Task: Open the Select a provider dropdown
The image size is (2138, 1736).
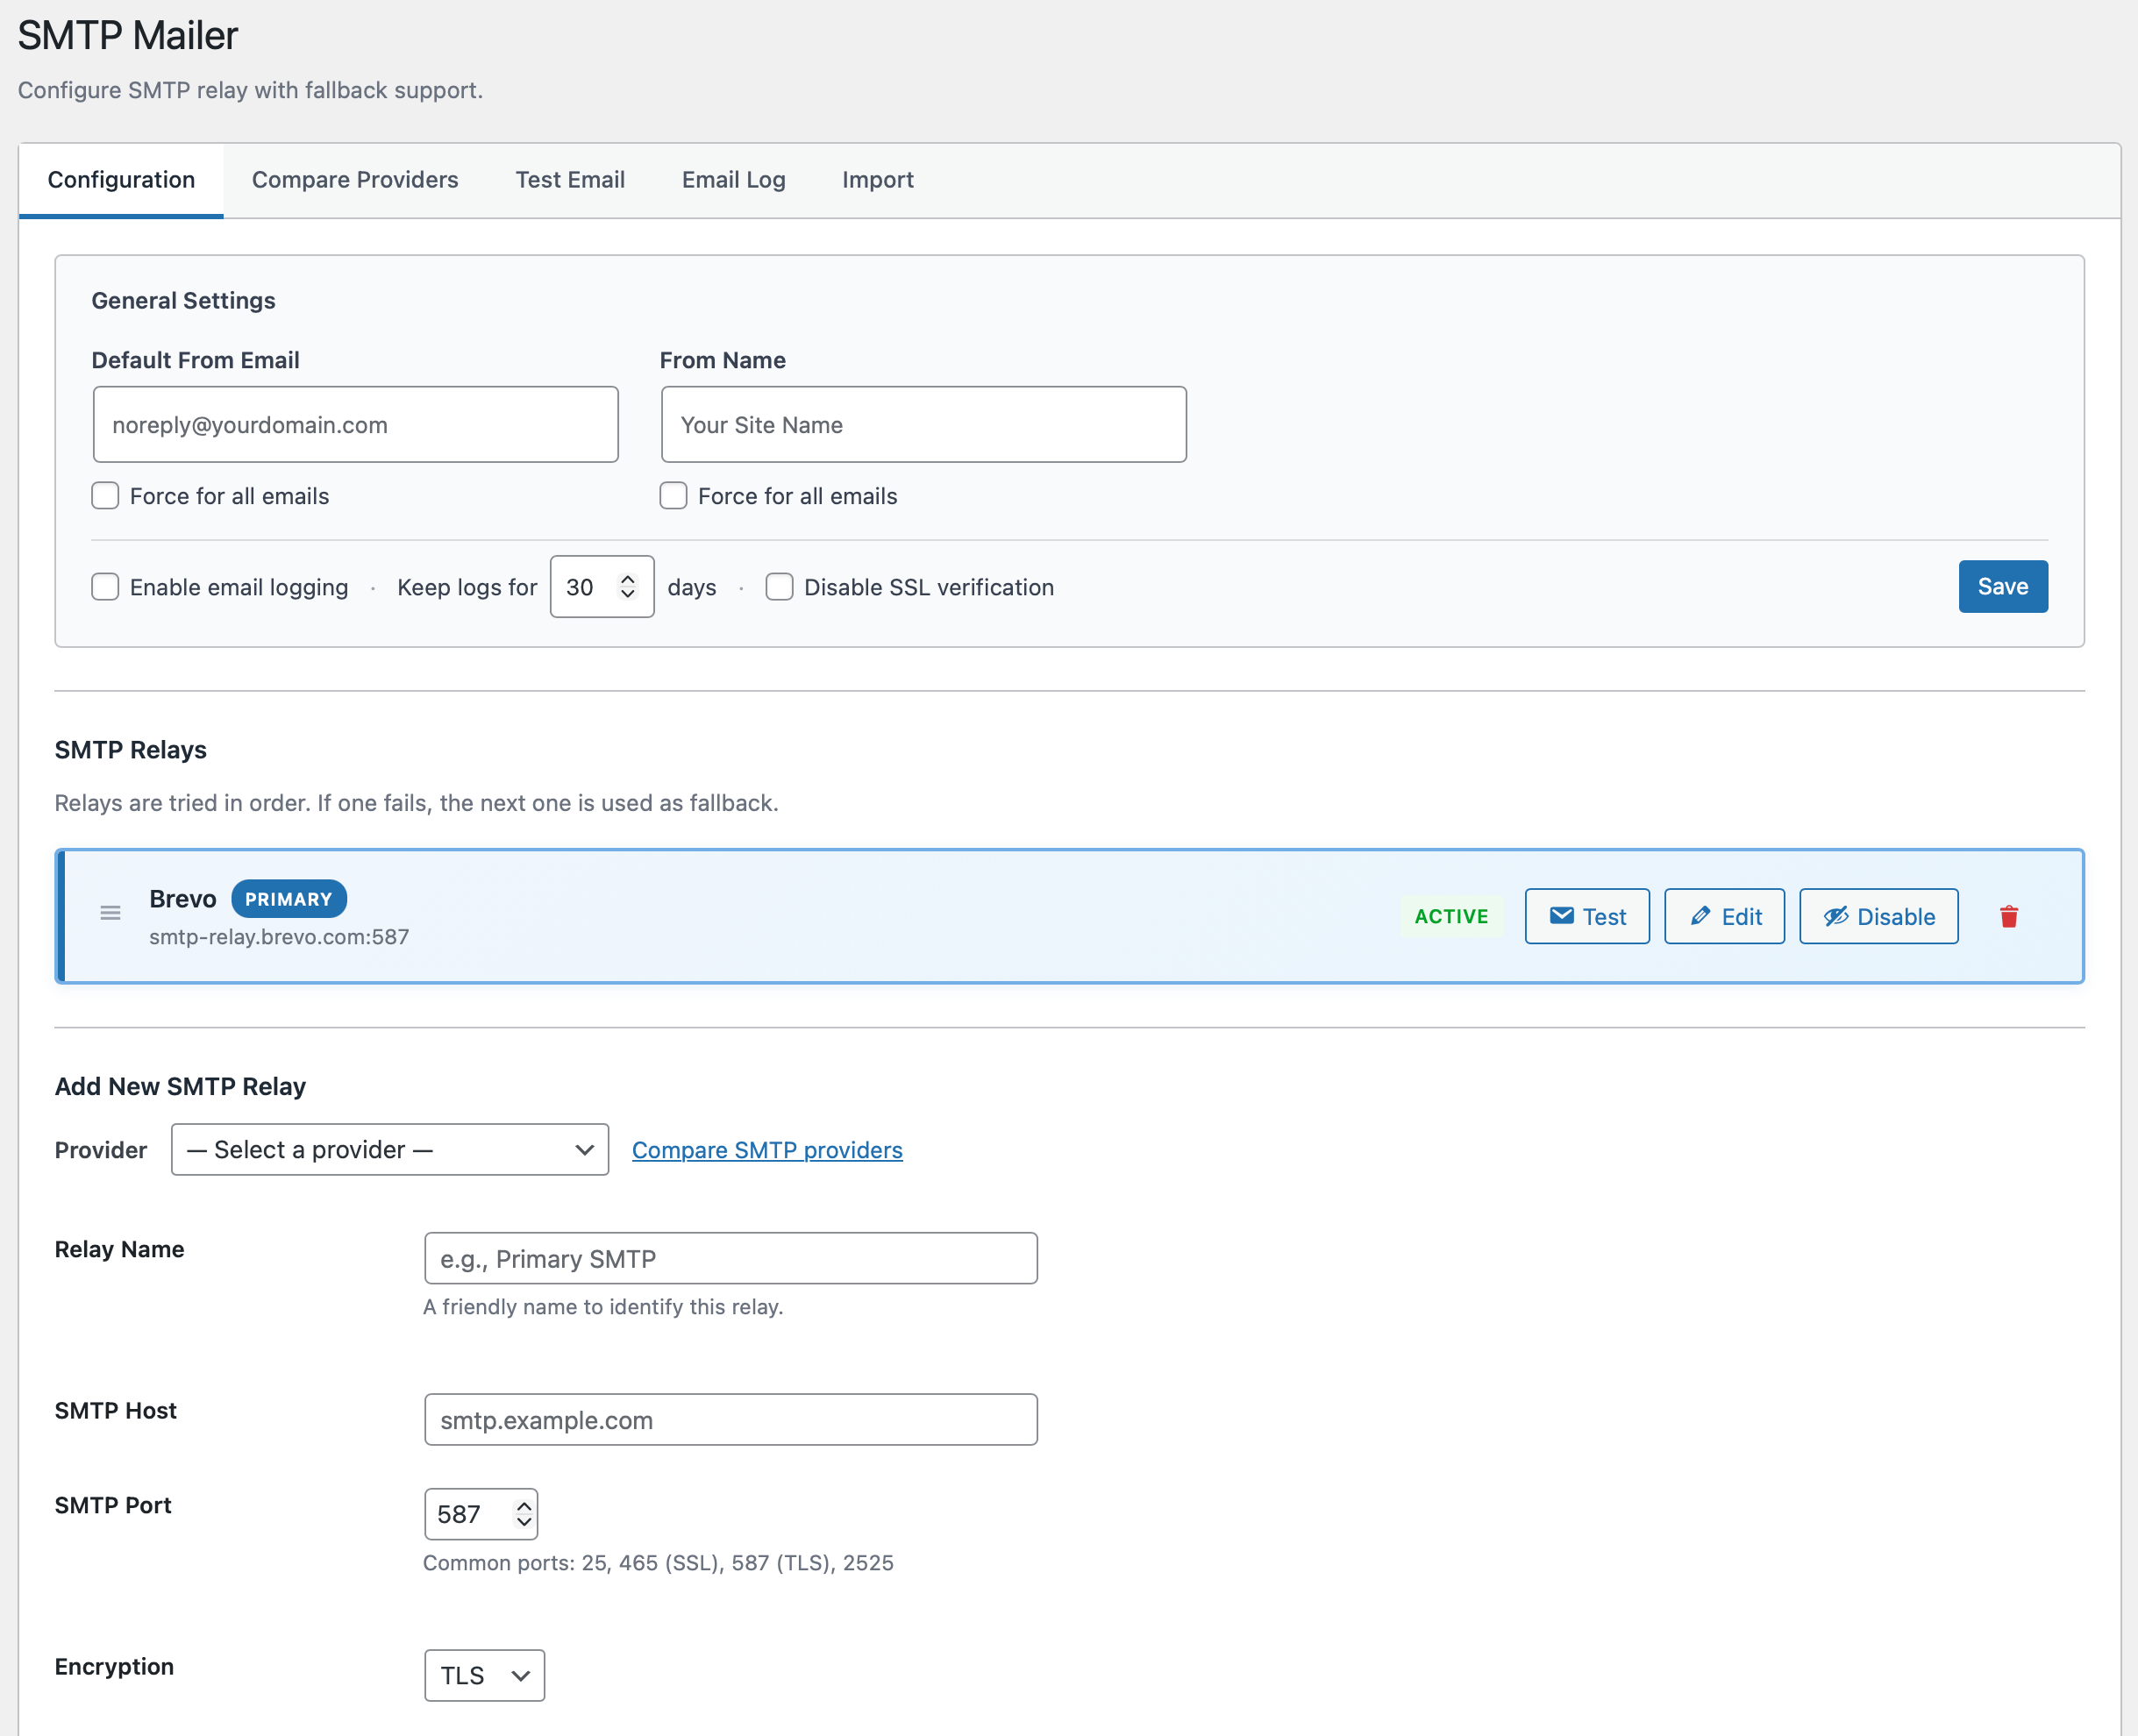Action: tap(389, 1149)
